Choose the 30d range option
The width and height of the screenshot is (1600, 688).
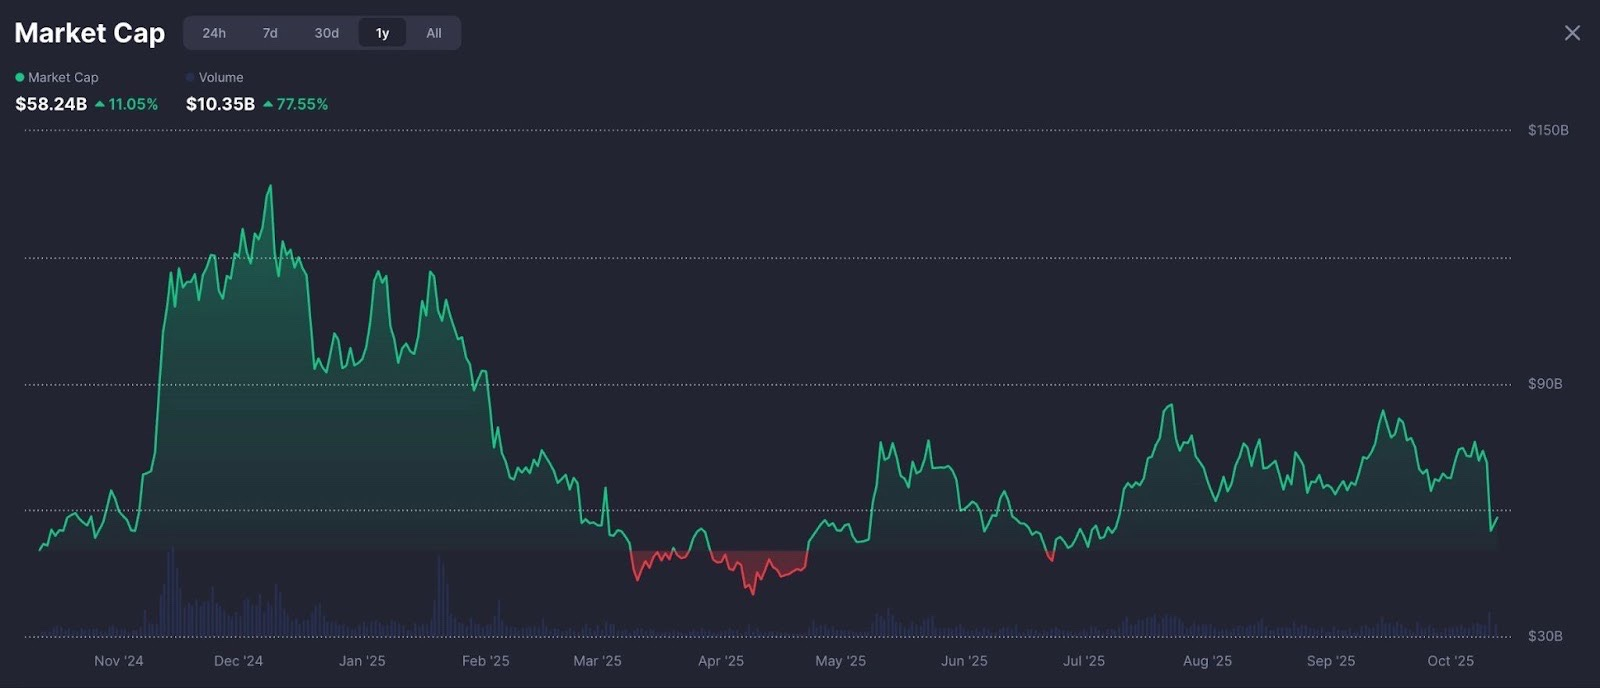click(326, 33)
